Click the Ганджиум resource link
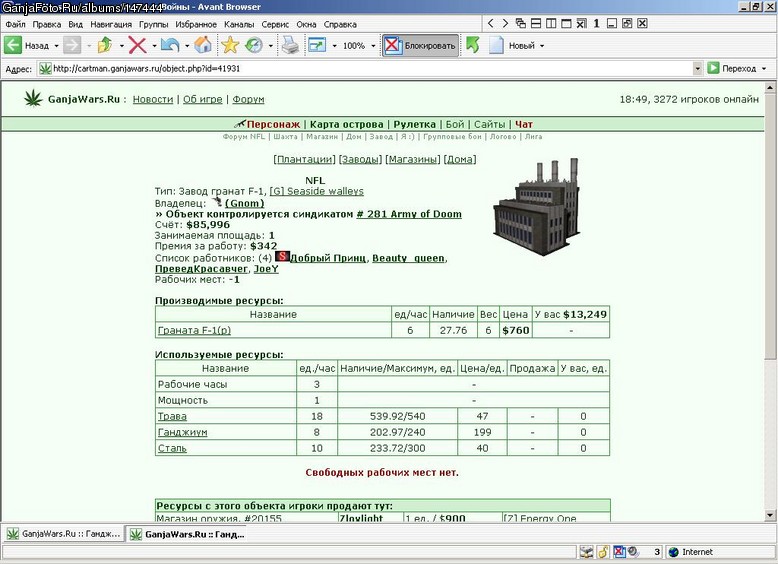 point(183,432)
